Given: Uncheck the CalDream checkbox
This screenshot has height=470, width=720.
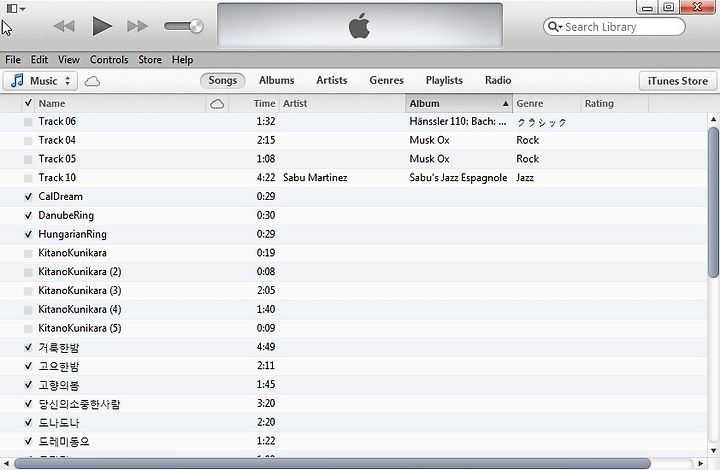Looking at the screenshot, I should click(28, 197).
